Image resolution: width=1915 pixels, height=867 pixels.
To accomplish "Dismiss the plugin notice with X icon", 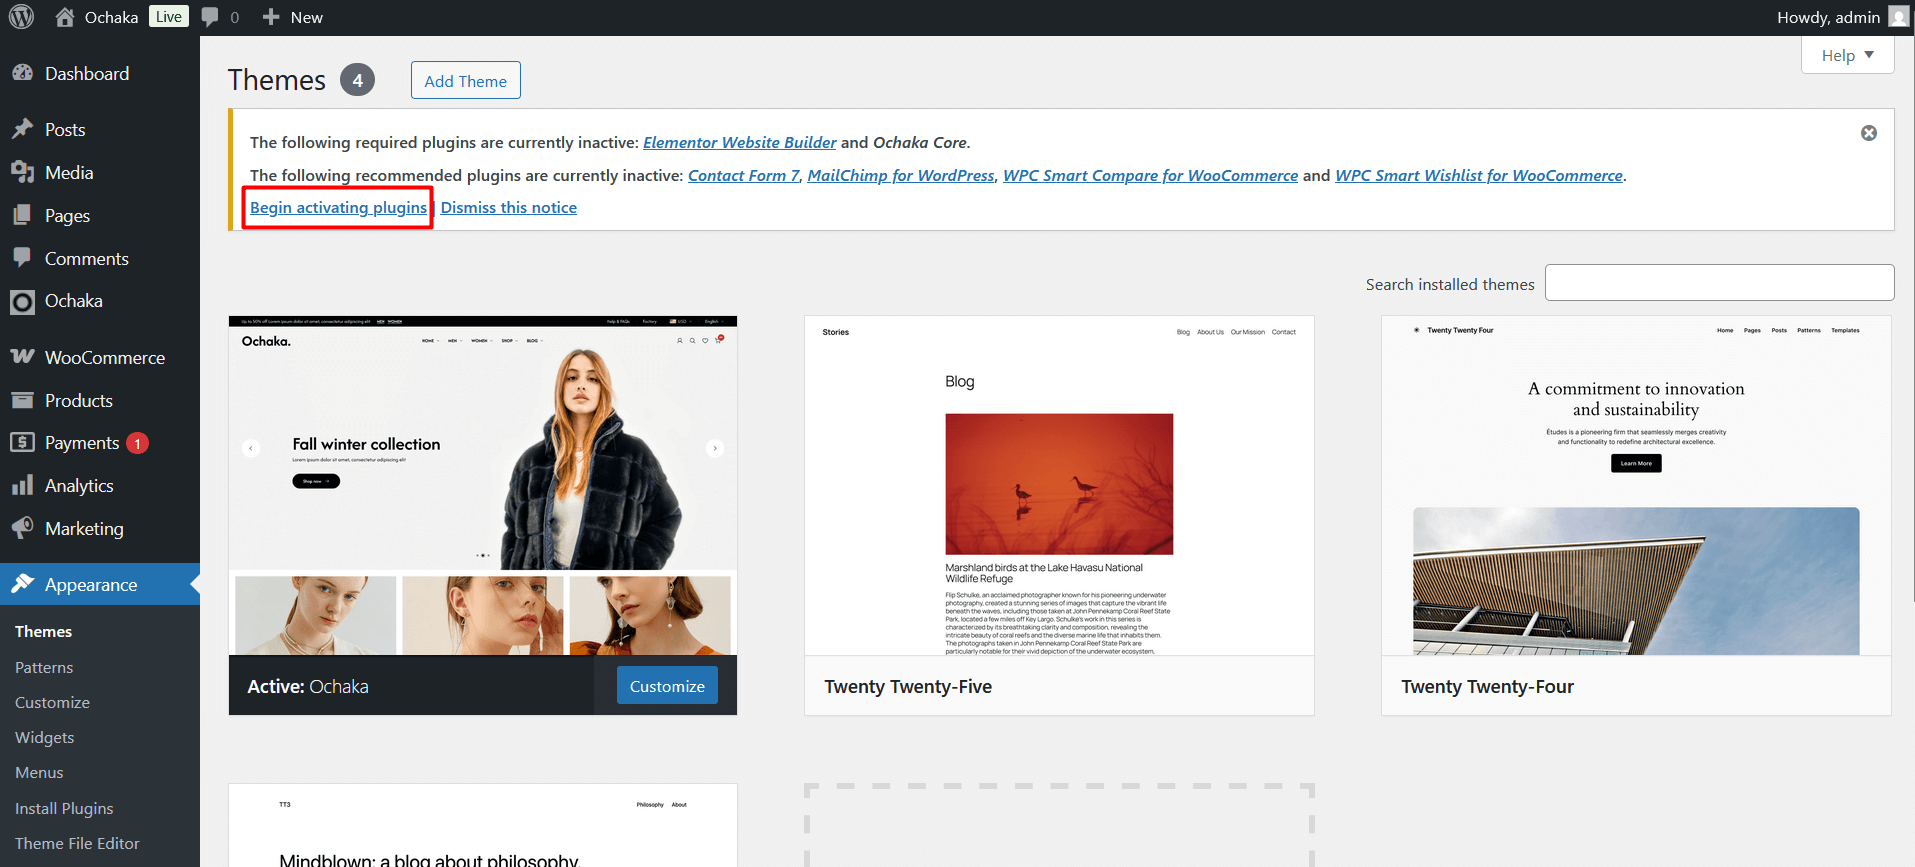I will [1868, 133].
